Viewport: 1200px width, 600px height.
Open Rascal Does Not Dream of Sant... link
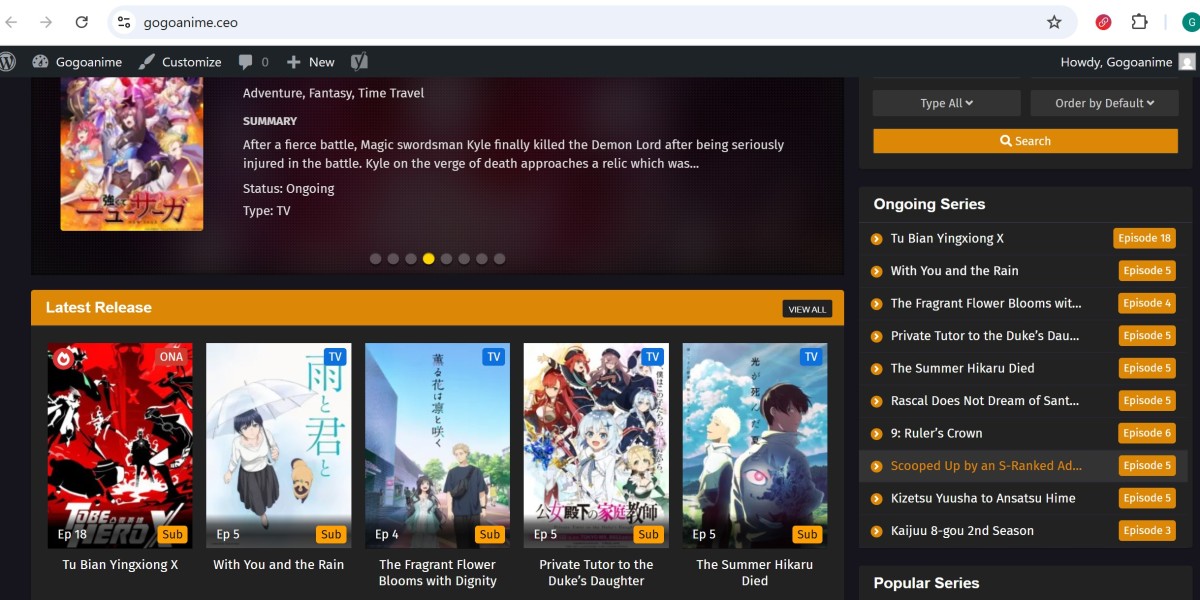985,401
